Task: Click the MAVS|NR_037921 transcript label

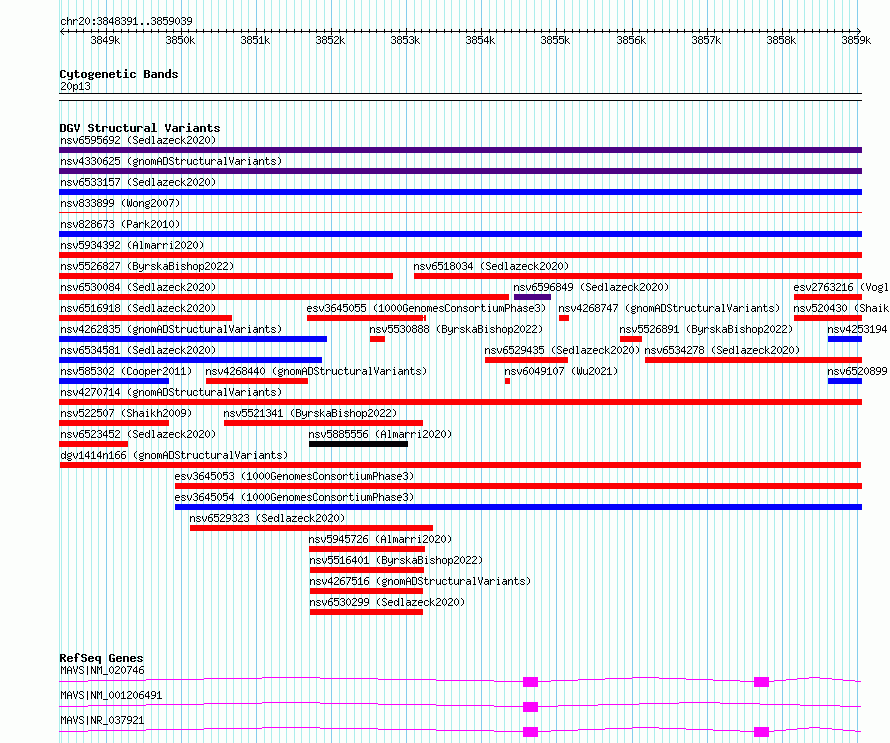Action: click(x=102, y=720)
